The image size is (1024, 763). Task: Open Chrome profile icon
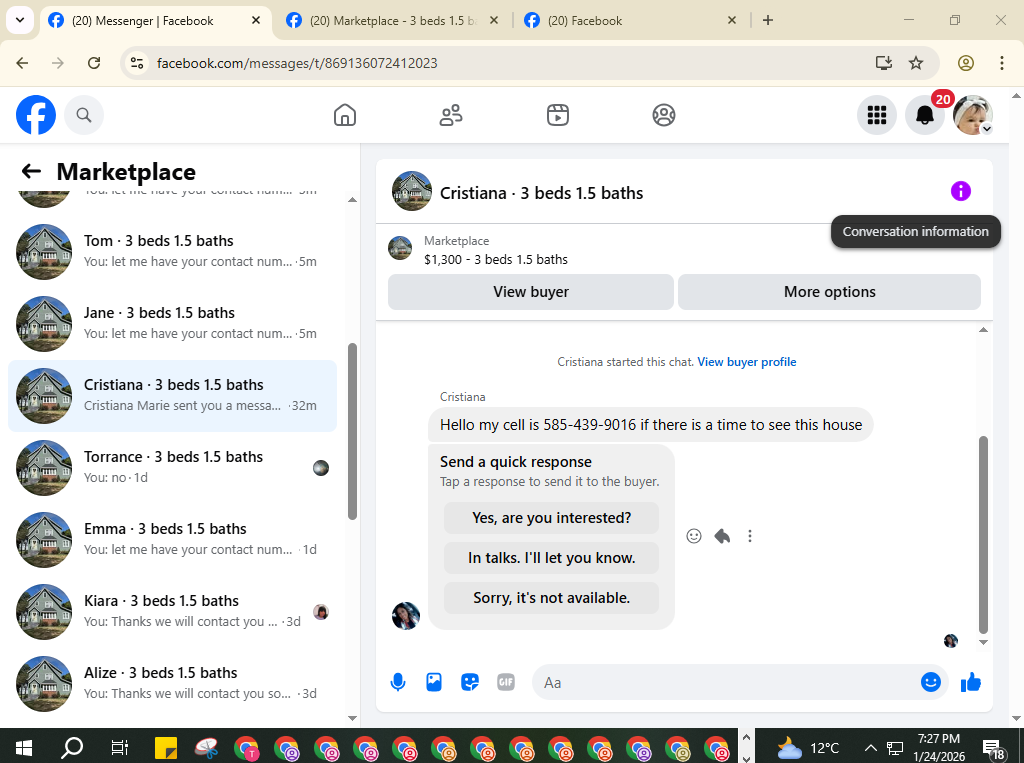click(966, 63)
